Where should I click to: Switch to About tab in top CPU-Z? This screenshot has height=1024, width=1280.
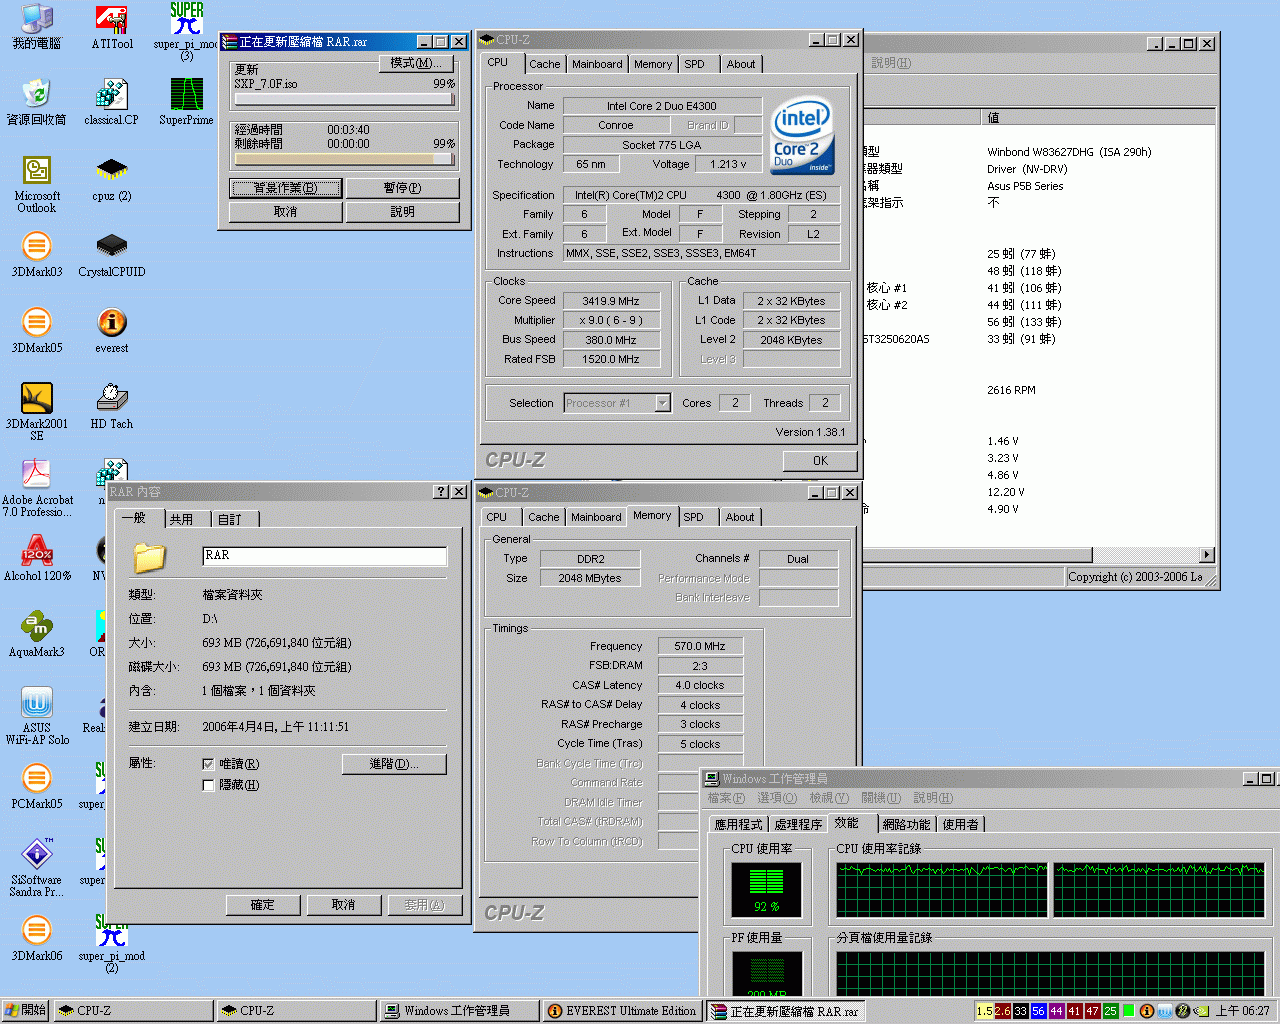[741, 64]
